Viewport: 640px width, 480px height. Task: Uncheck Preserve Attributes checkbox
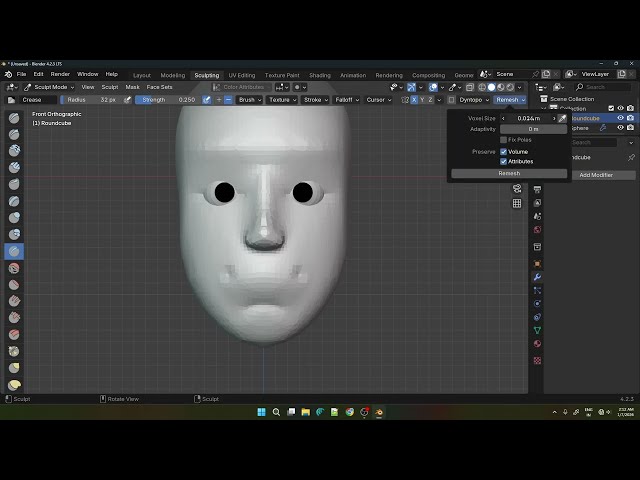pyautogui.click(x=504, y=161)
